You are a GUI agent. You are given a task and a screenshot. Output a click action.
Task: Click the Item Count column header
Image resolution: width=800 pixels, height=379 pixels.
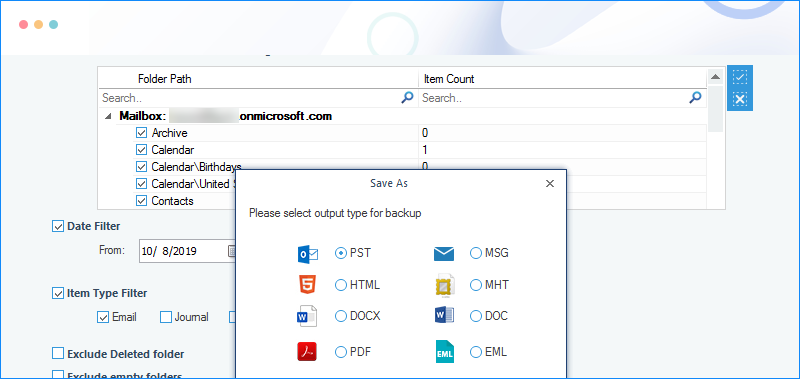[449, 79]
